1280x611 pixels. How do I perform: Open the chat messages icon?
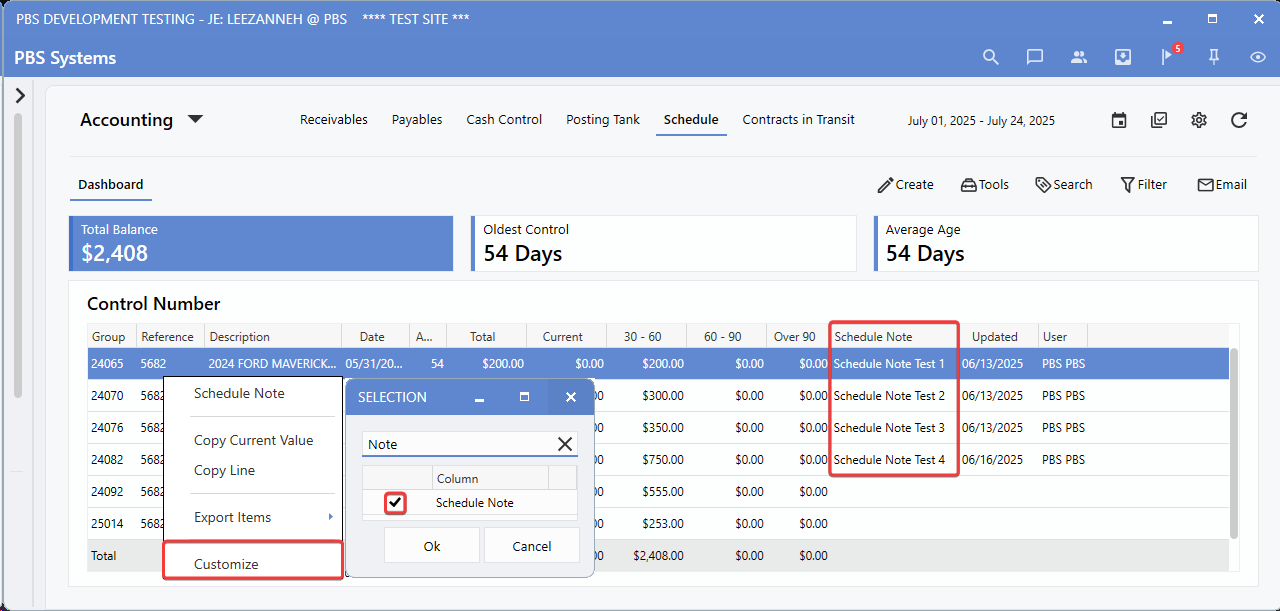point(1035,57)
